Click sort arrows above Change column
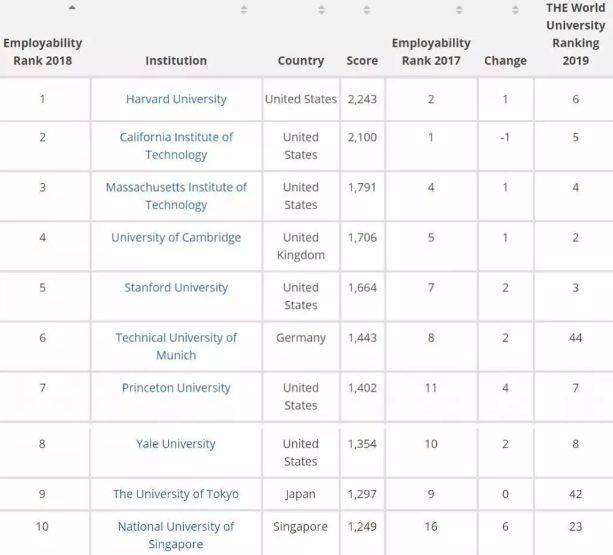The height and width of the screenshot is (555, 613). [x=518, y=10]
